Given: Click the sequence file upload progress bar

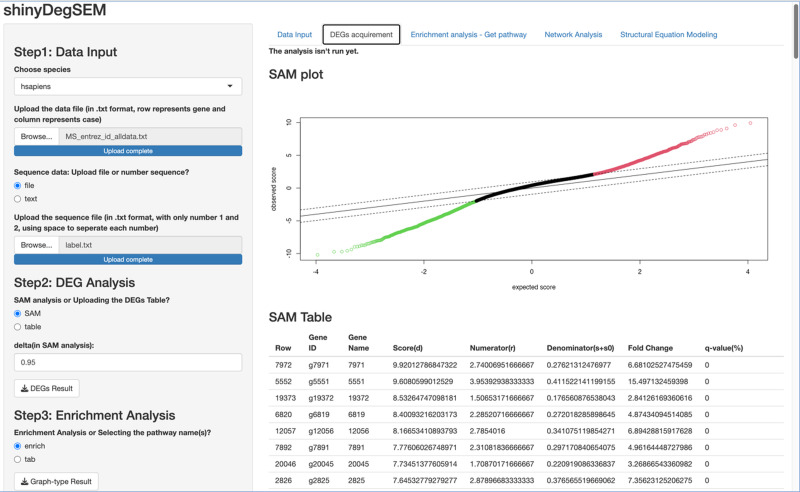Looking at the screenshot, I should click(x=128, y=259).
